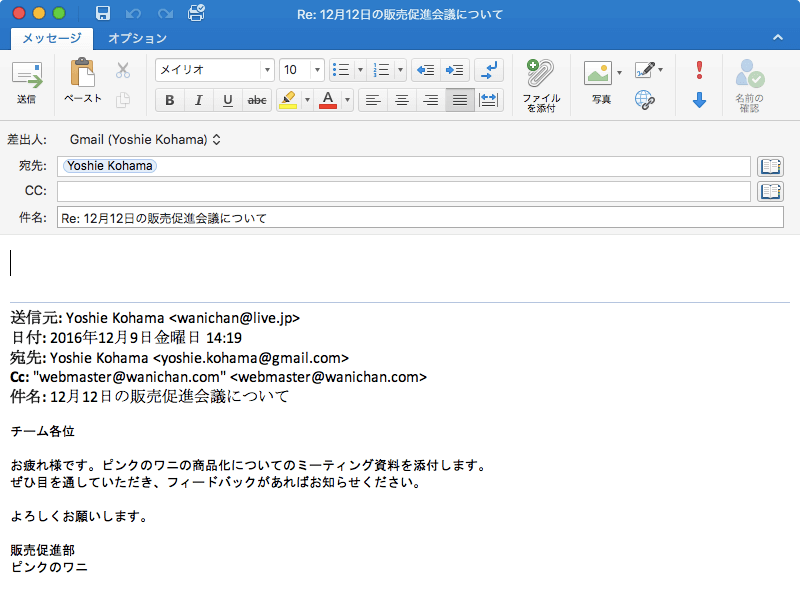800x600 pixels.
Task: Center align the text
Action: 402,100
